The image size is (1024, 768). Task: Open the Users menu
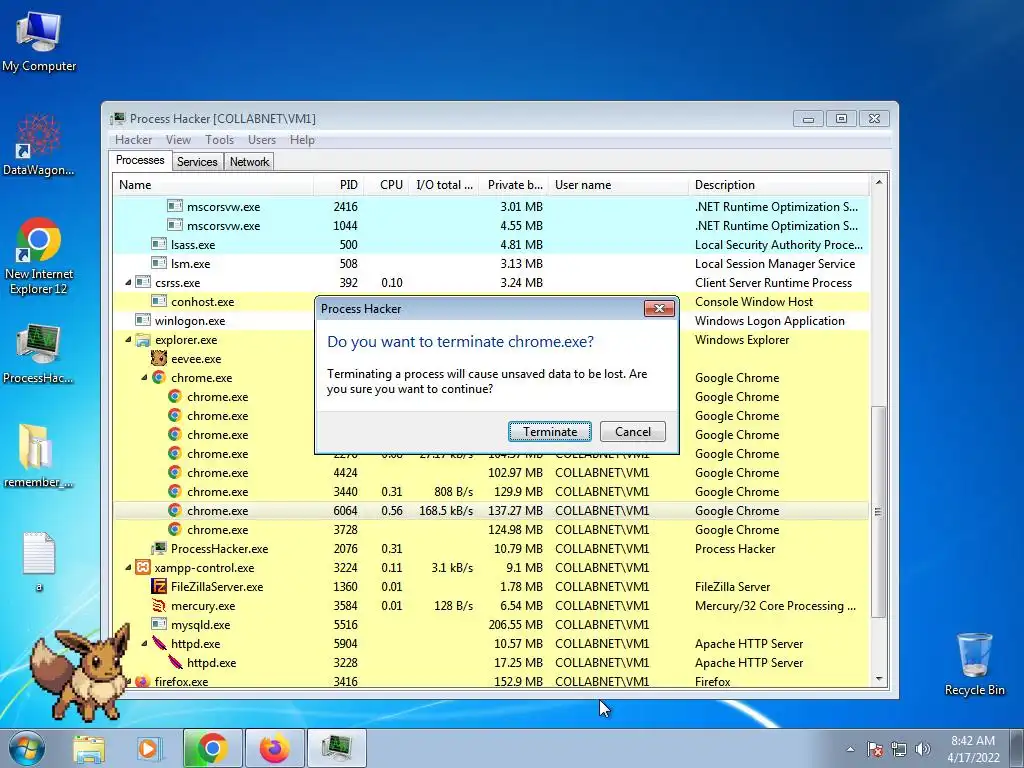[262, 140]
